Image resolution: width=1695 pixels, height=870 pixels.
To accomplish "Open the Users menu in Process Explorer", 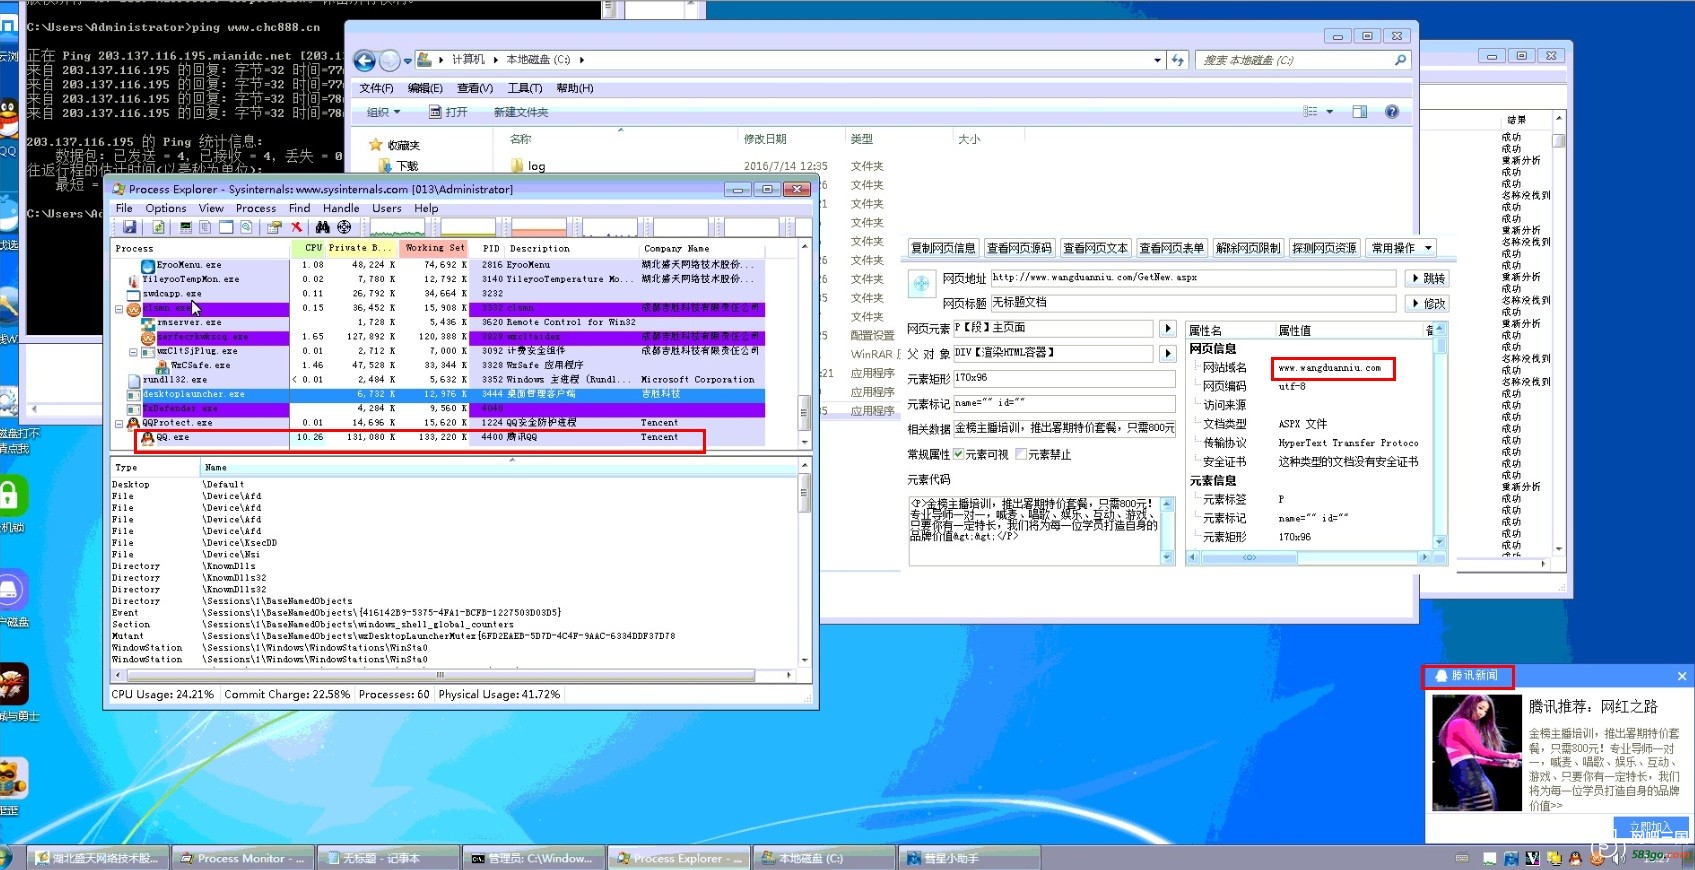I will [x=387, y=209].
